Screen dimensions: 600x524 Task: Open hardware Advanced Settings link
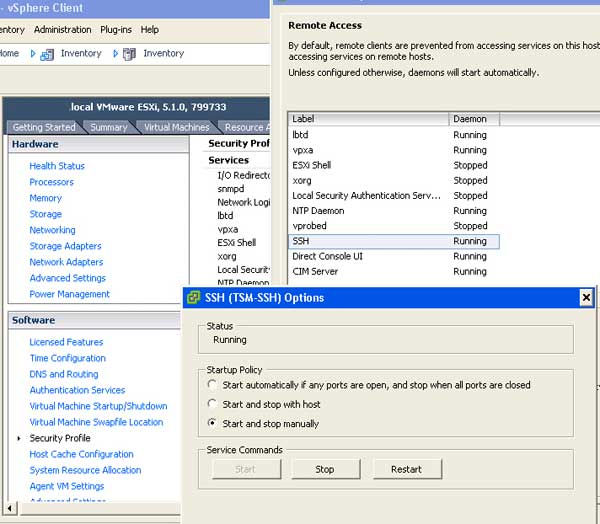pos(67,278)
